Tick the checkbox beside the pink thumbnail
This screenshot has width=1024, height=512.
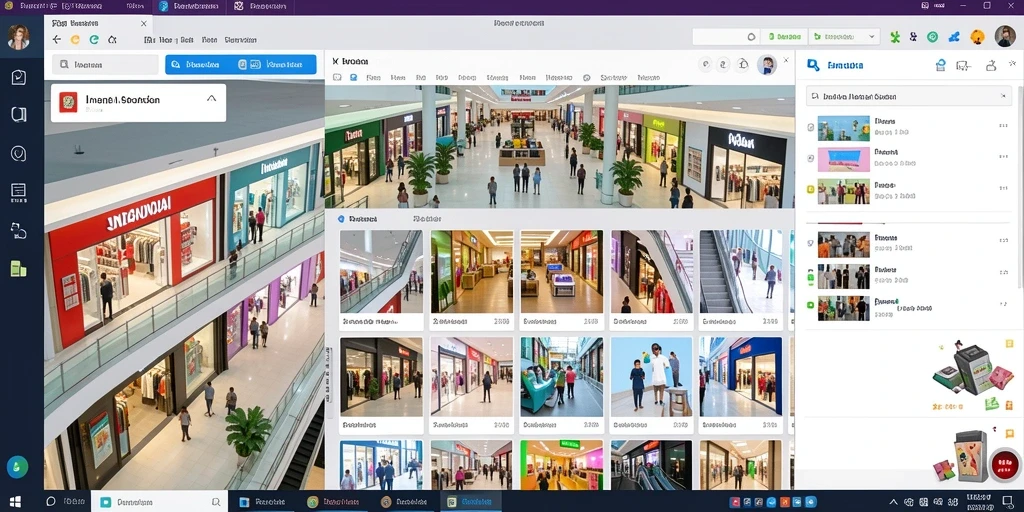pos(810,159)
